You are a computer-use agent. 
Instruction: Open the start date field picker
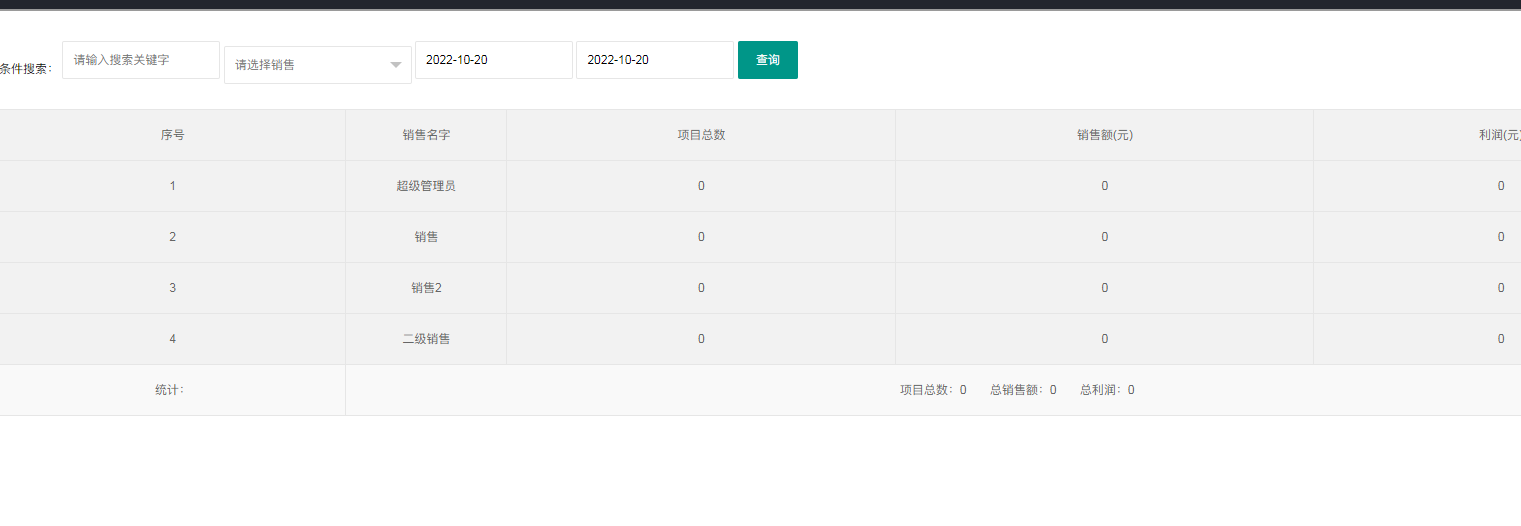pos(493,60)
